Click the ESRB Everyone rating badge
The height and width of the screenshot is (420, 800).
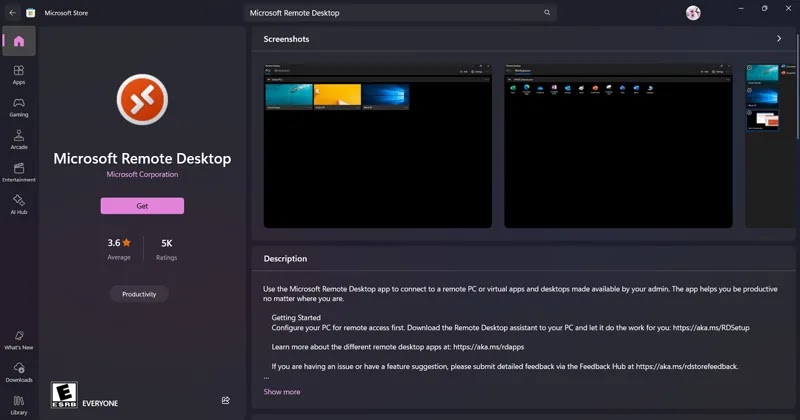pyautogui.click(x=64, y=395)
